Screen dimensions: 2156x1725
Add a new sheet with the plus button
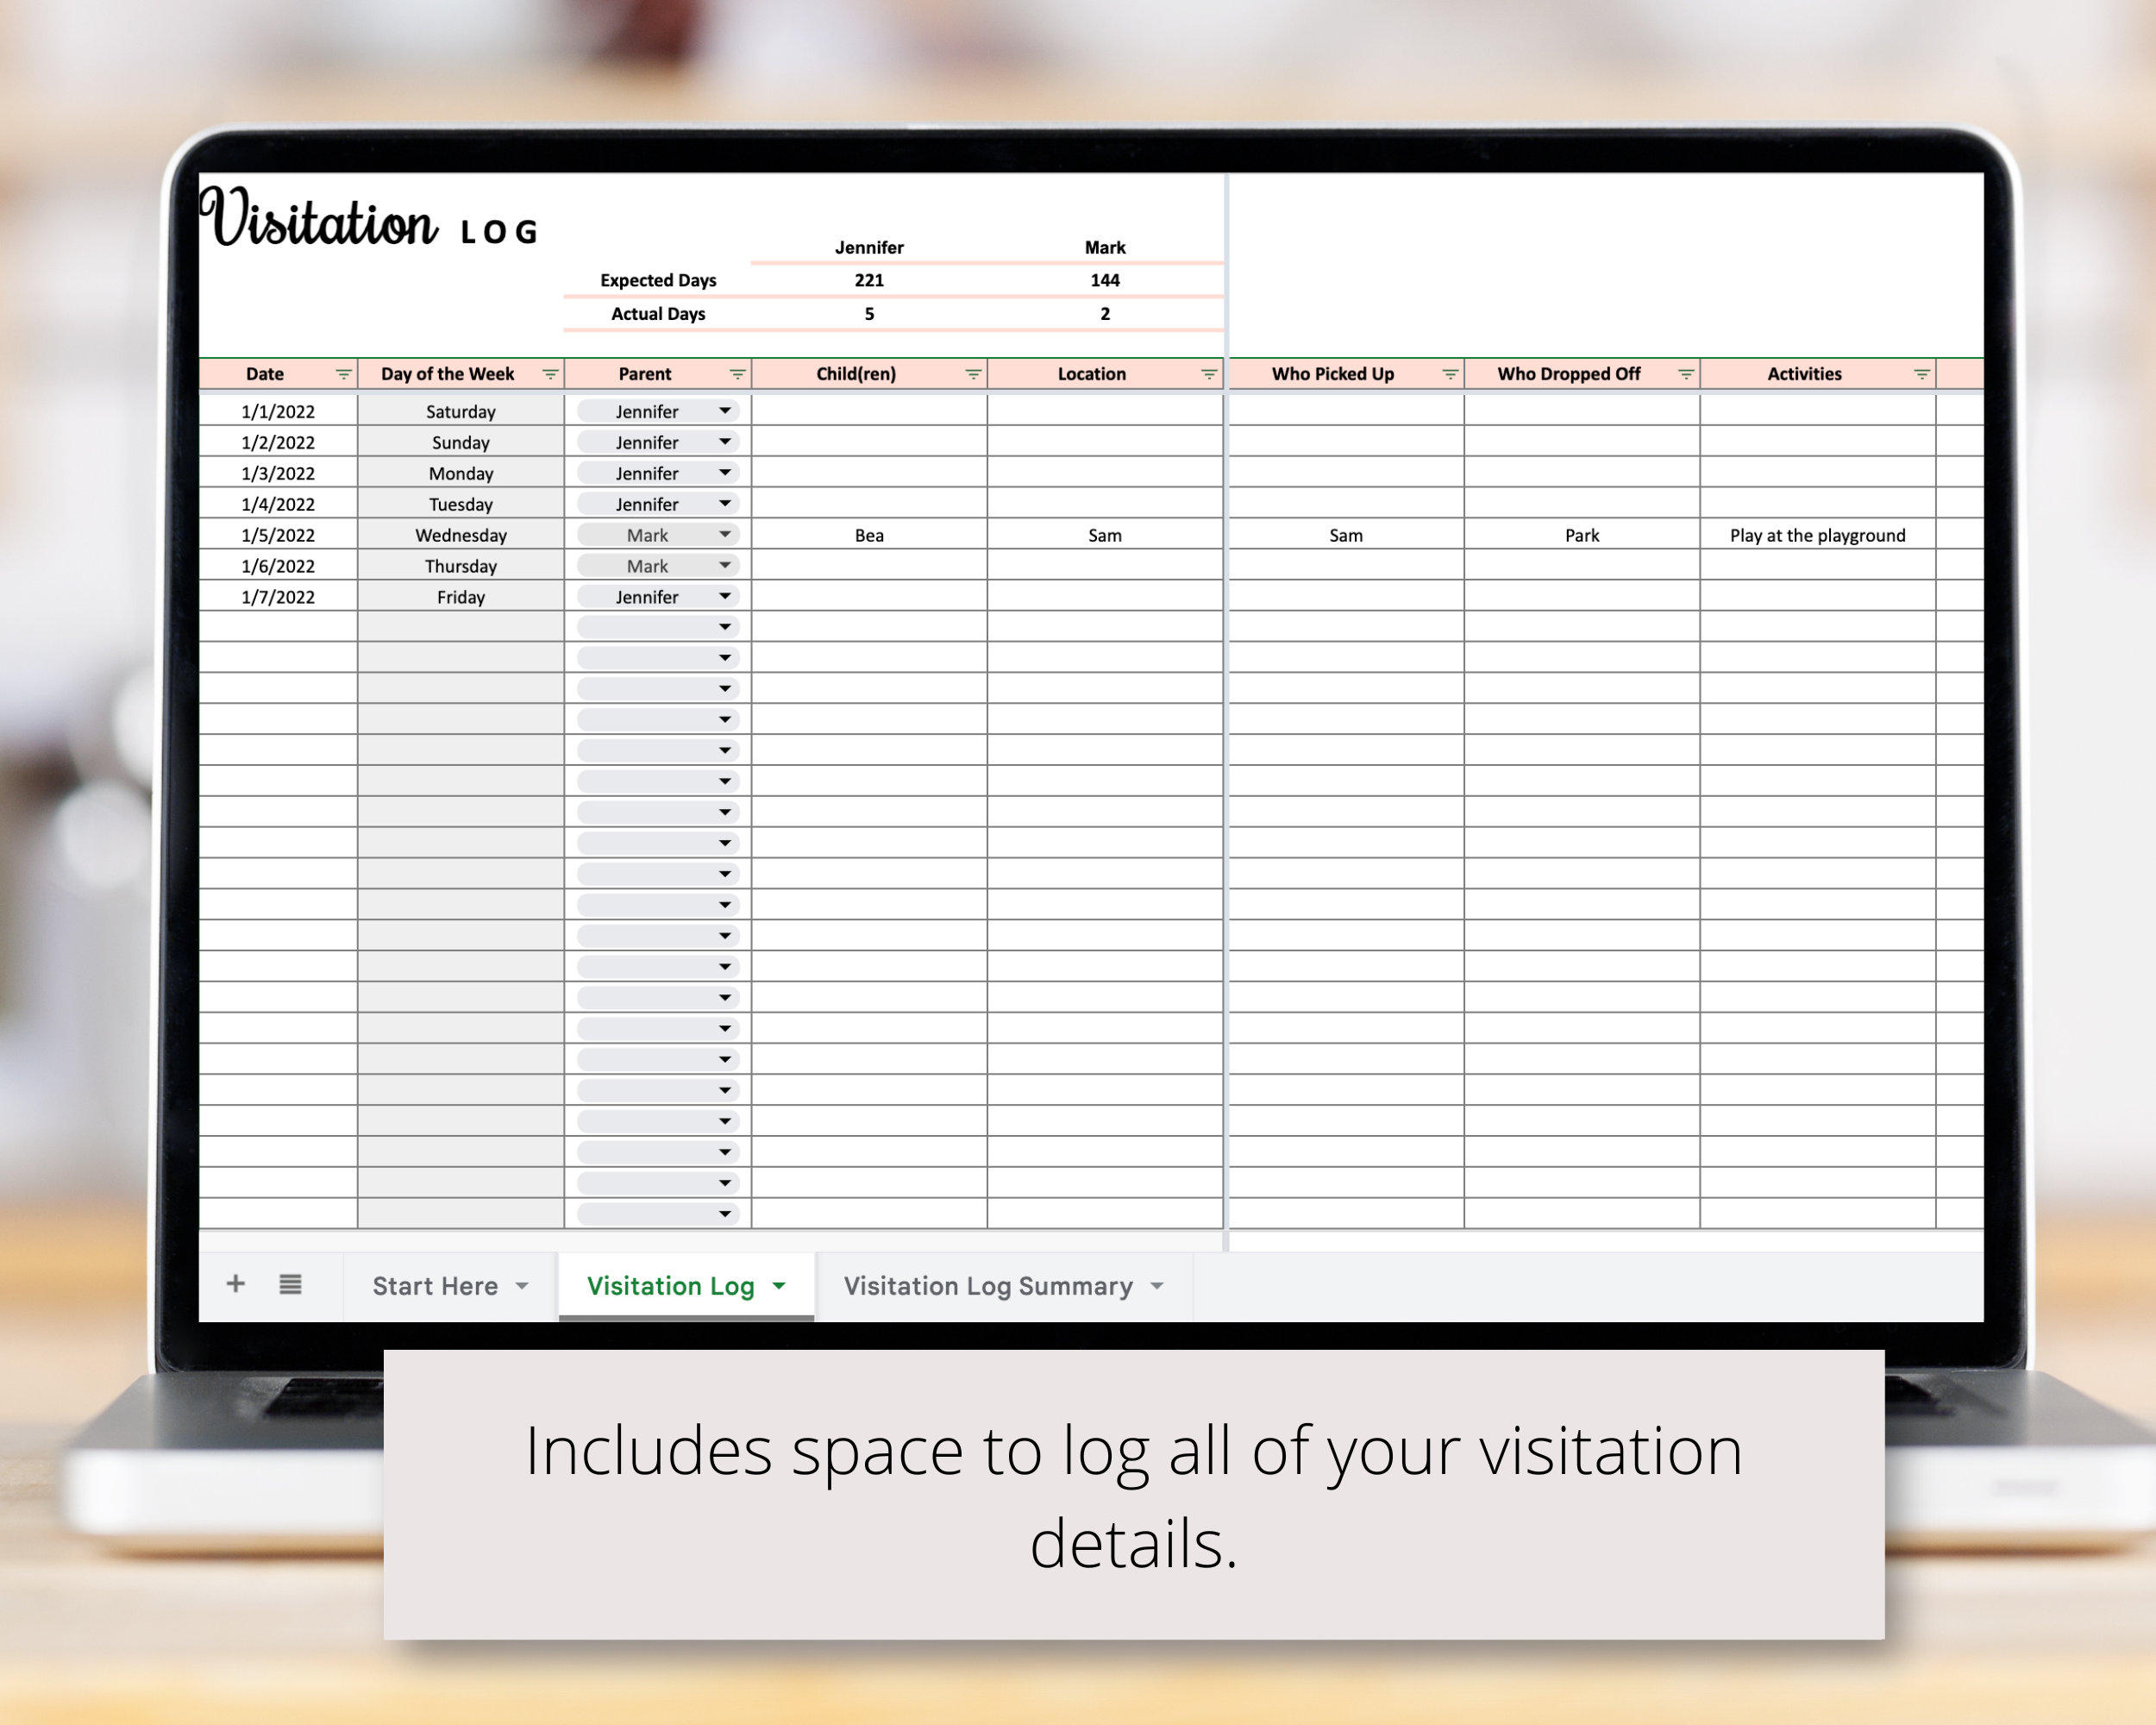[236, 1284]
